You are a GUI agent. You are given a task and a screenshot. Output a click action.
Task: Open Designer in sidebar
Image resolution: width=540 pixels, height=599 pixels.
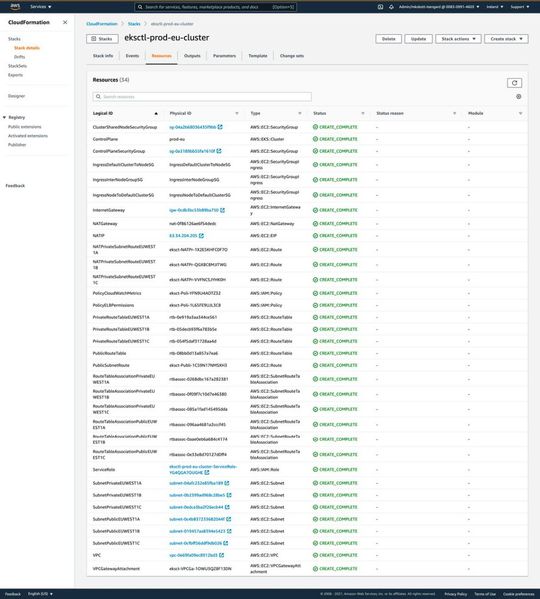16,96
